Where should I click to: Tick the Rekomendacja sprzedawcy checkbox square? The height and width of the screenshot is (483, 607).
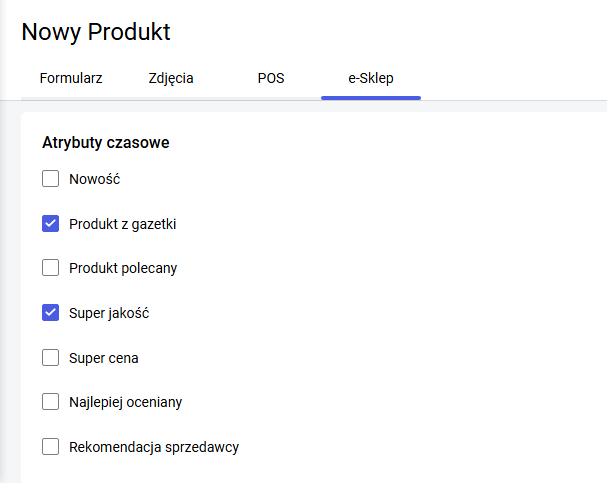point(51,446)
